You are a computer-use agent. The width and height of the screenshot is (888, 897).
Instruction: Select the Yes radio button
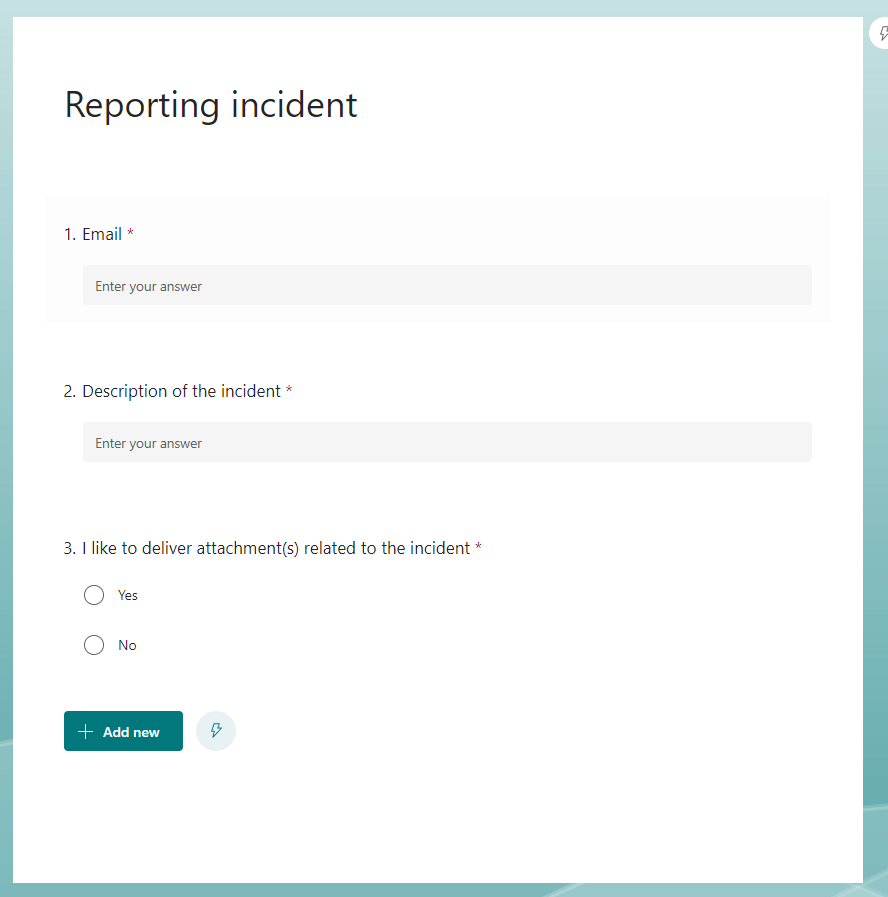pos(94,595)
